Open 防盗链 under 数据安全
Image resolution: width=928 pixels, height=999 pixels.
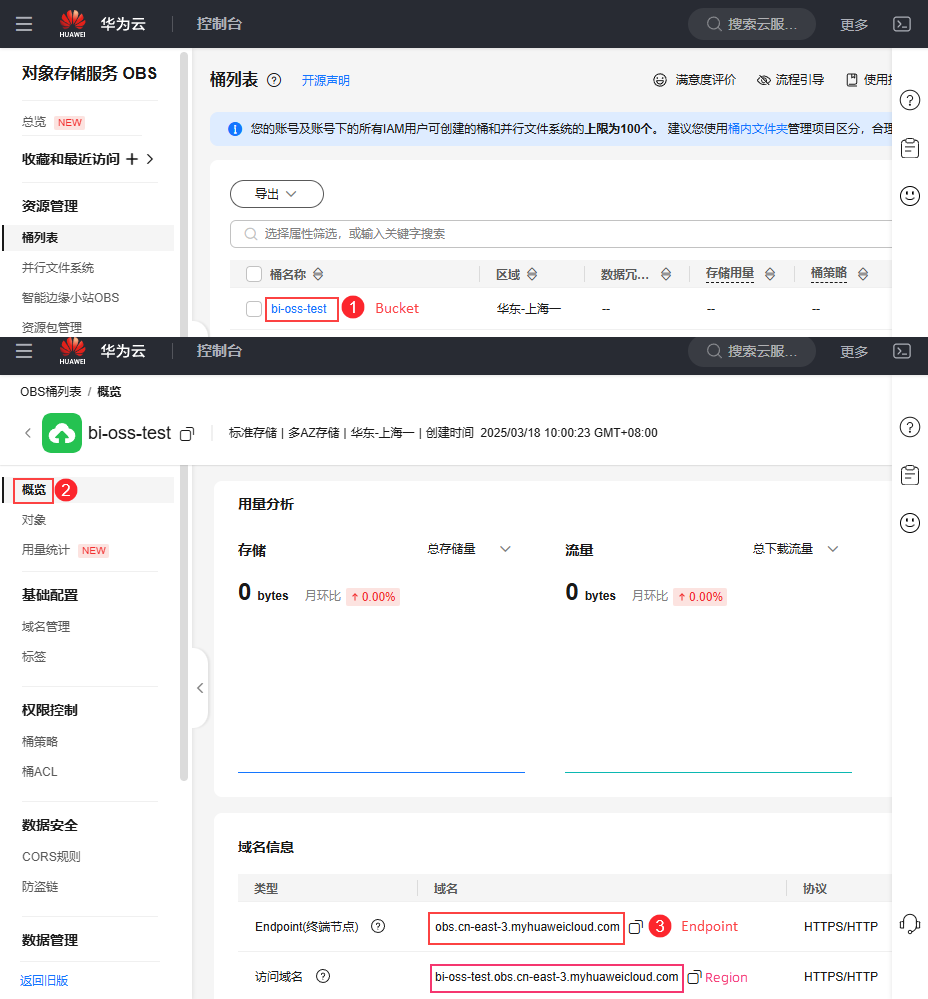click(39, 886)
